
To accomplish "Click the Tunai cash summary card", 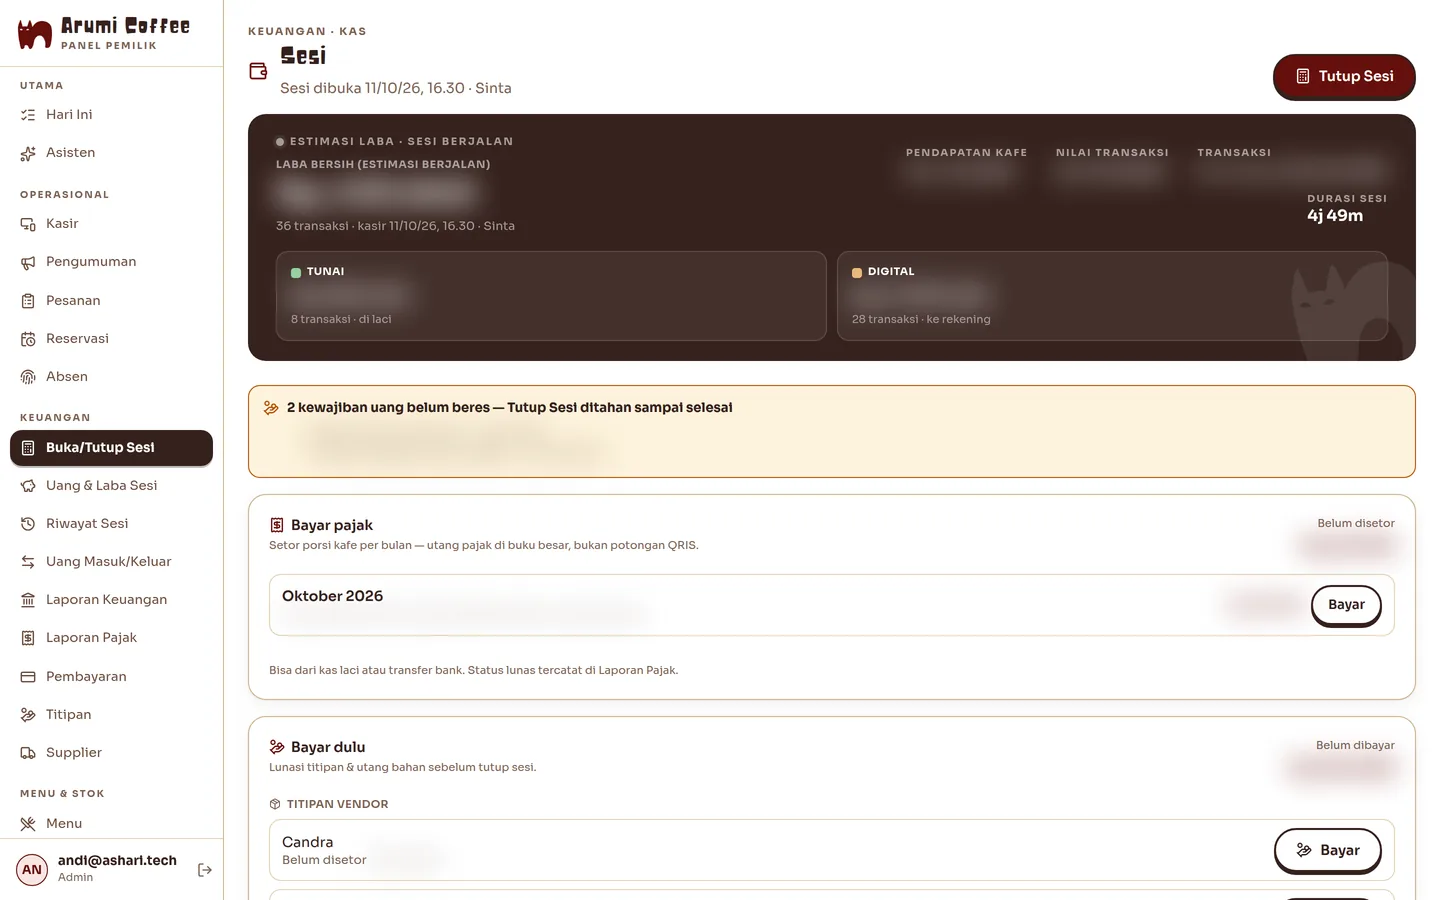I will pyautogui.click(x=551, y=296).
